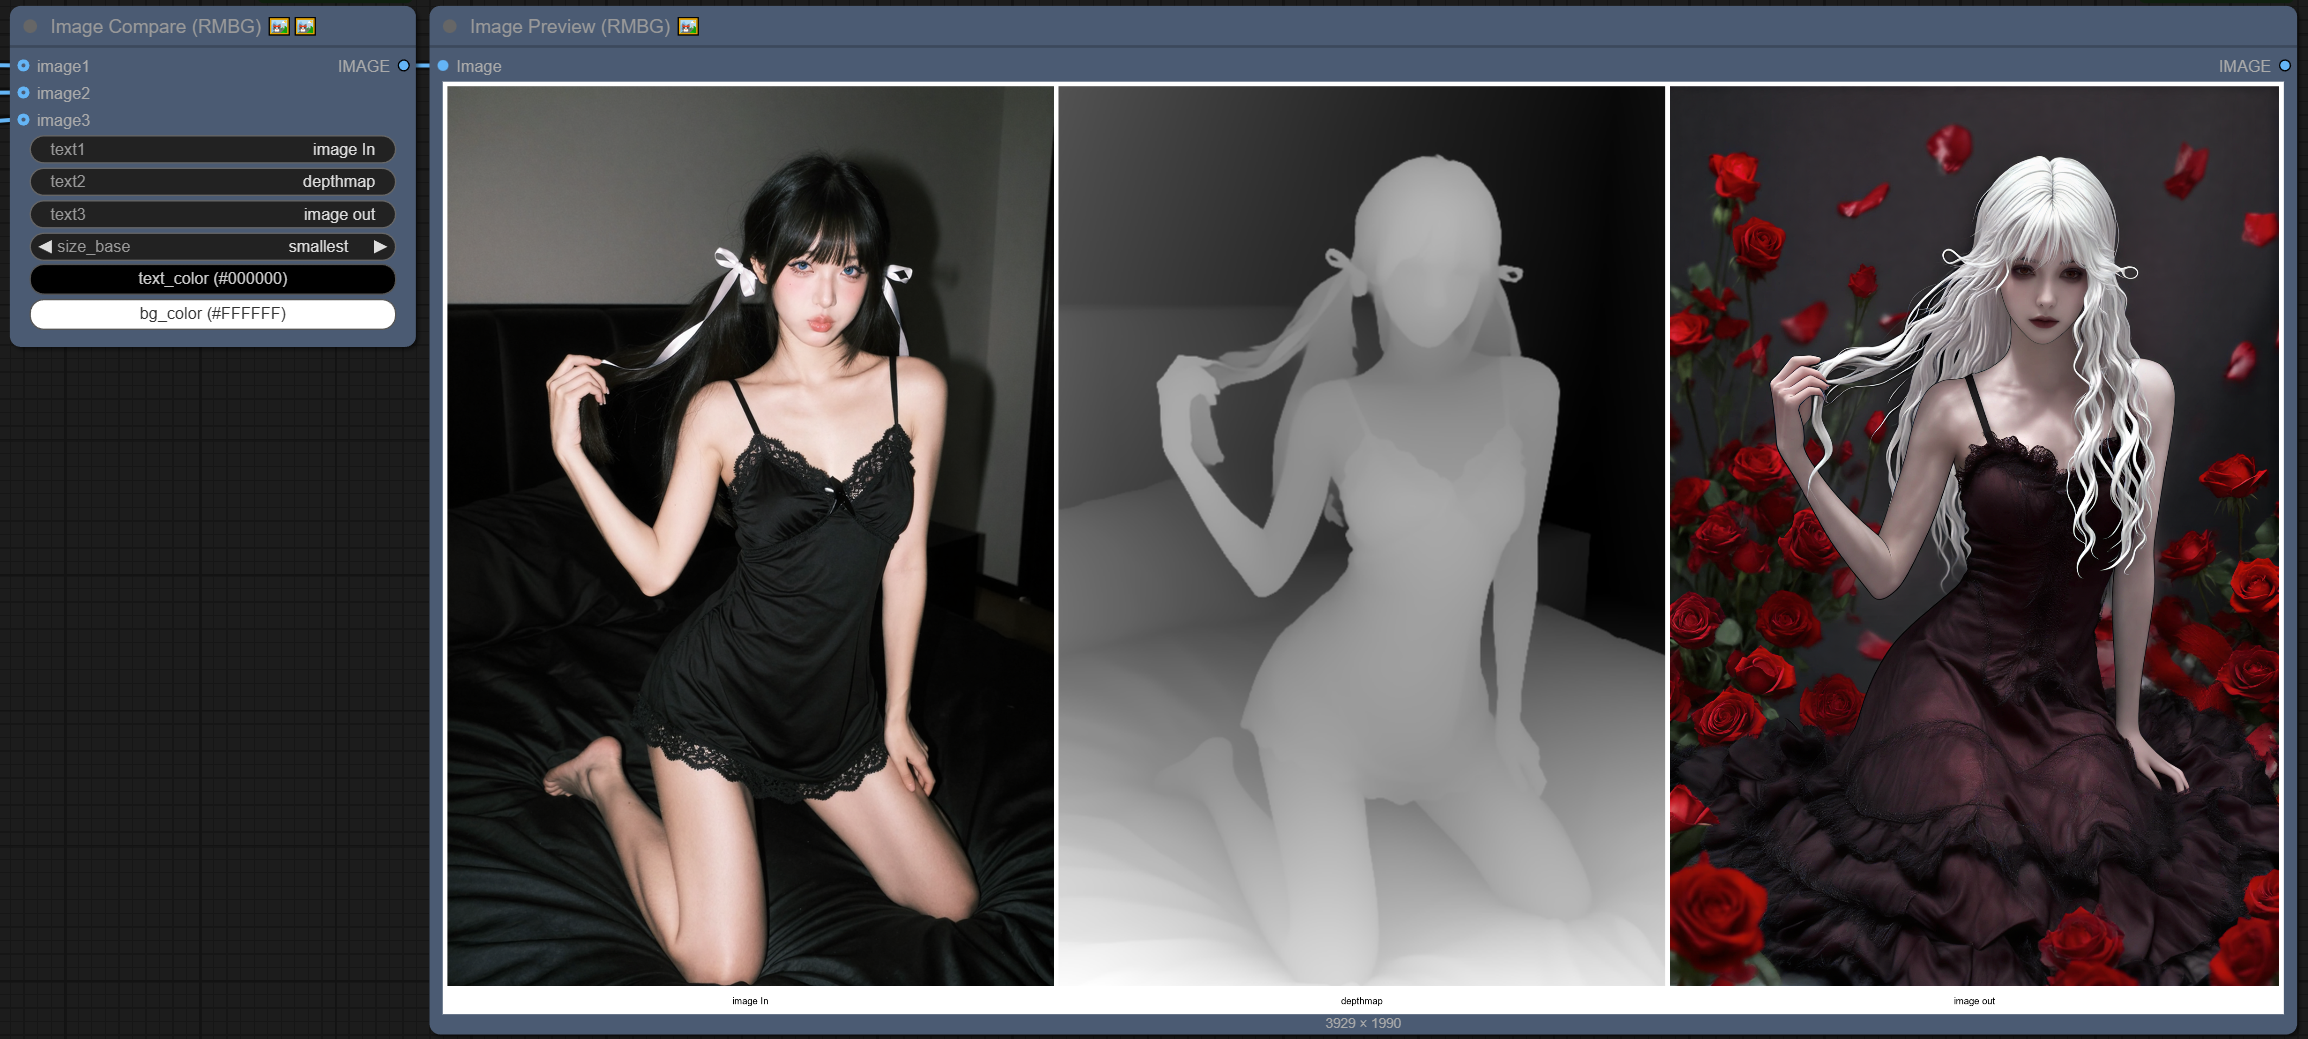Viewport: 2308px width, 1039px height.
Task: Click the Image input socket on Image Preview
Action: pyautogui.click(x=442, y=66)
